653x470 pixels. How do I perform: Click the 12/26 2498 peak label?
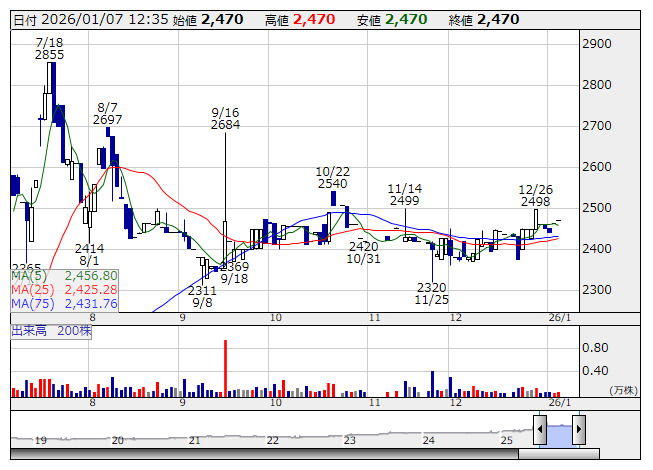click(x=536, y=196)
